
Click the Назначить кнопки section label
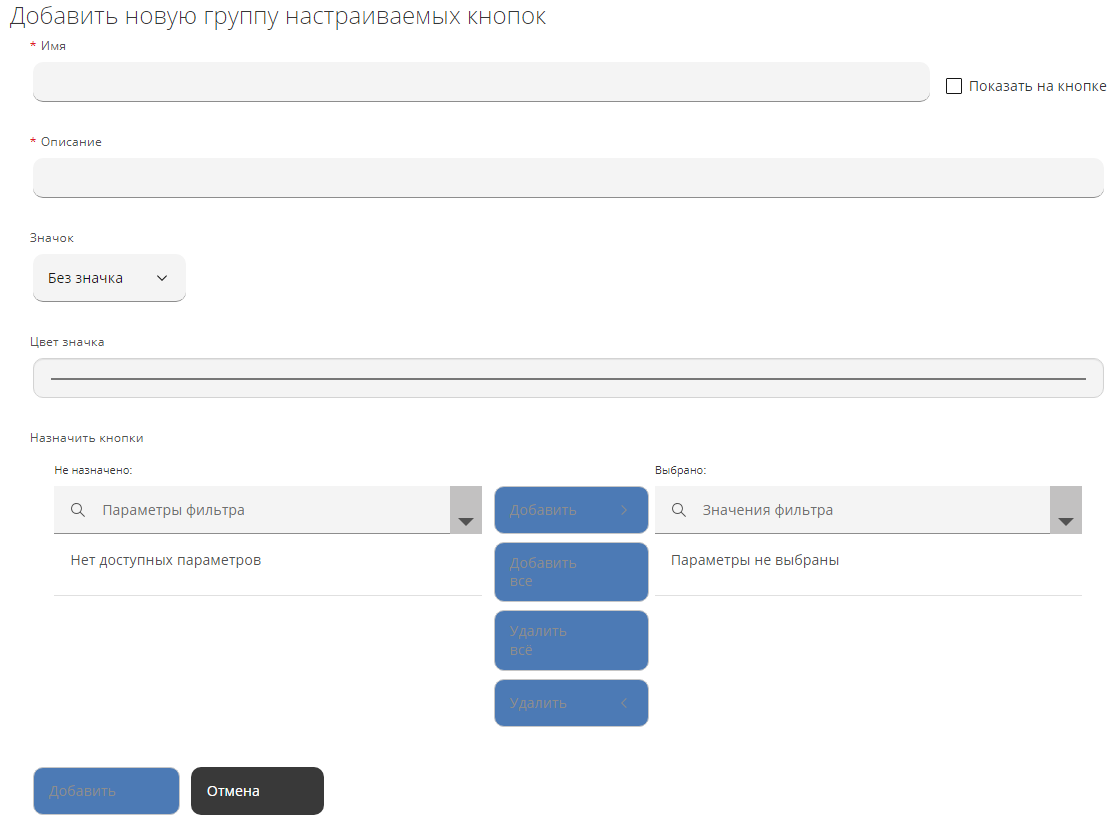click(87, 438)
